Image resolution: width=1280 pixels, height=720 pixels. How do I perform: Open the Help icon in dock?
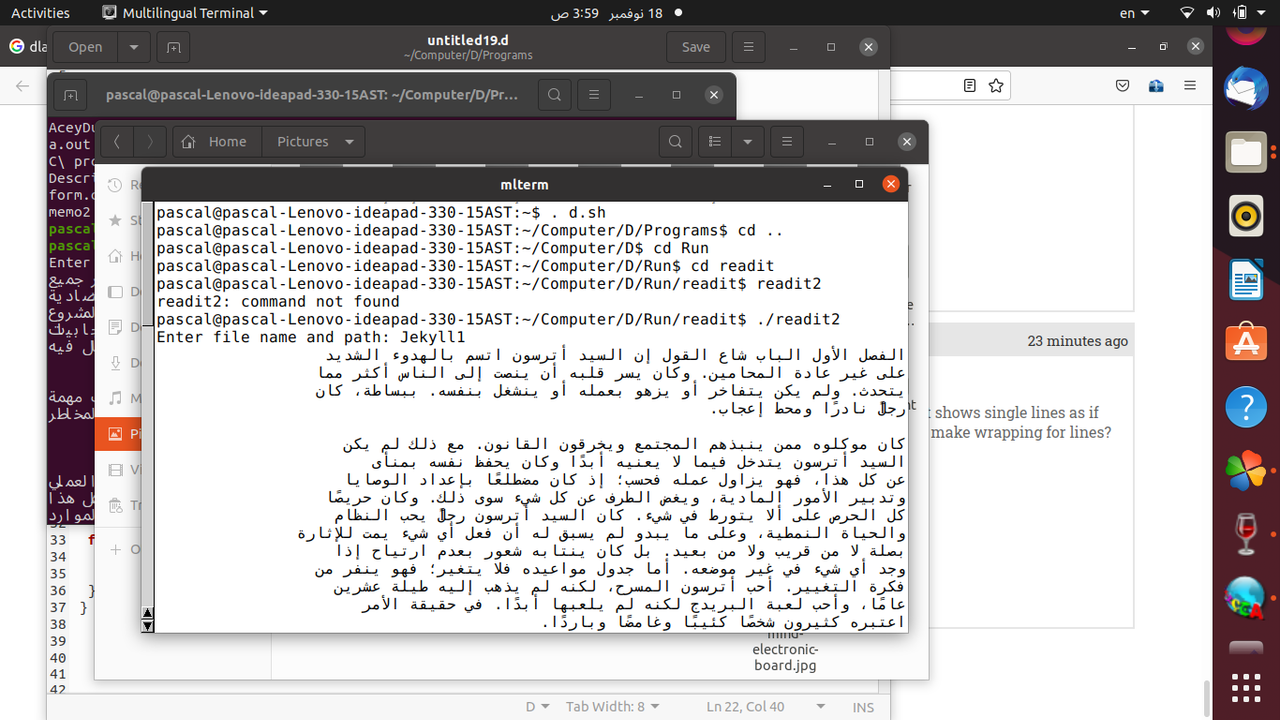click(1245, 407)
